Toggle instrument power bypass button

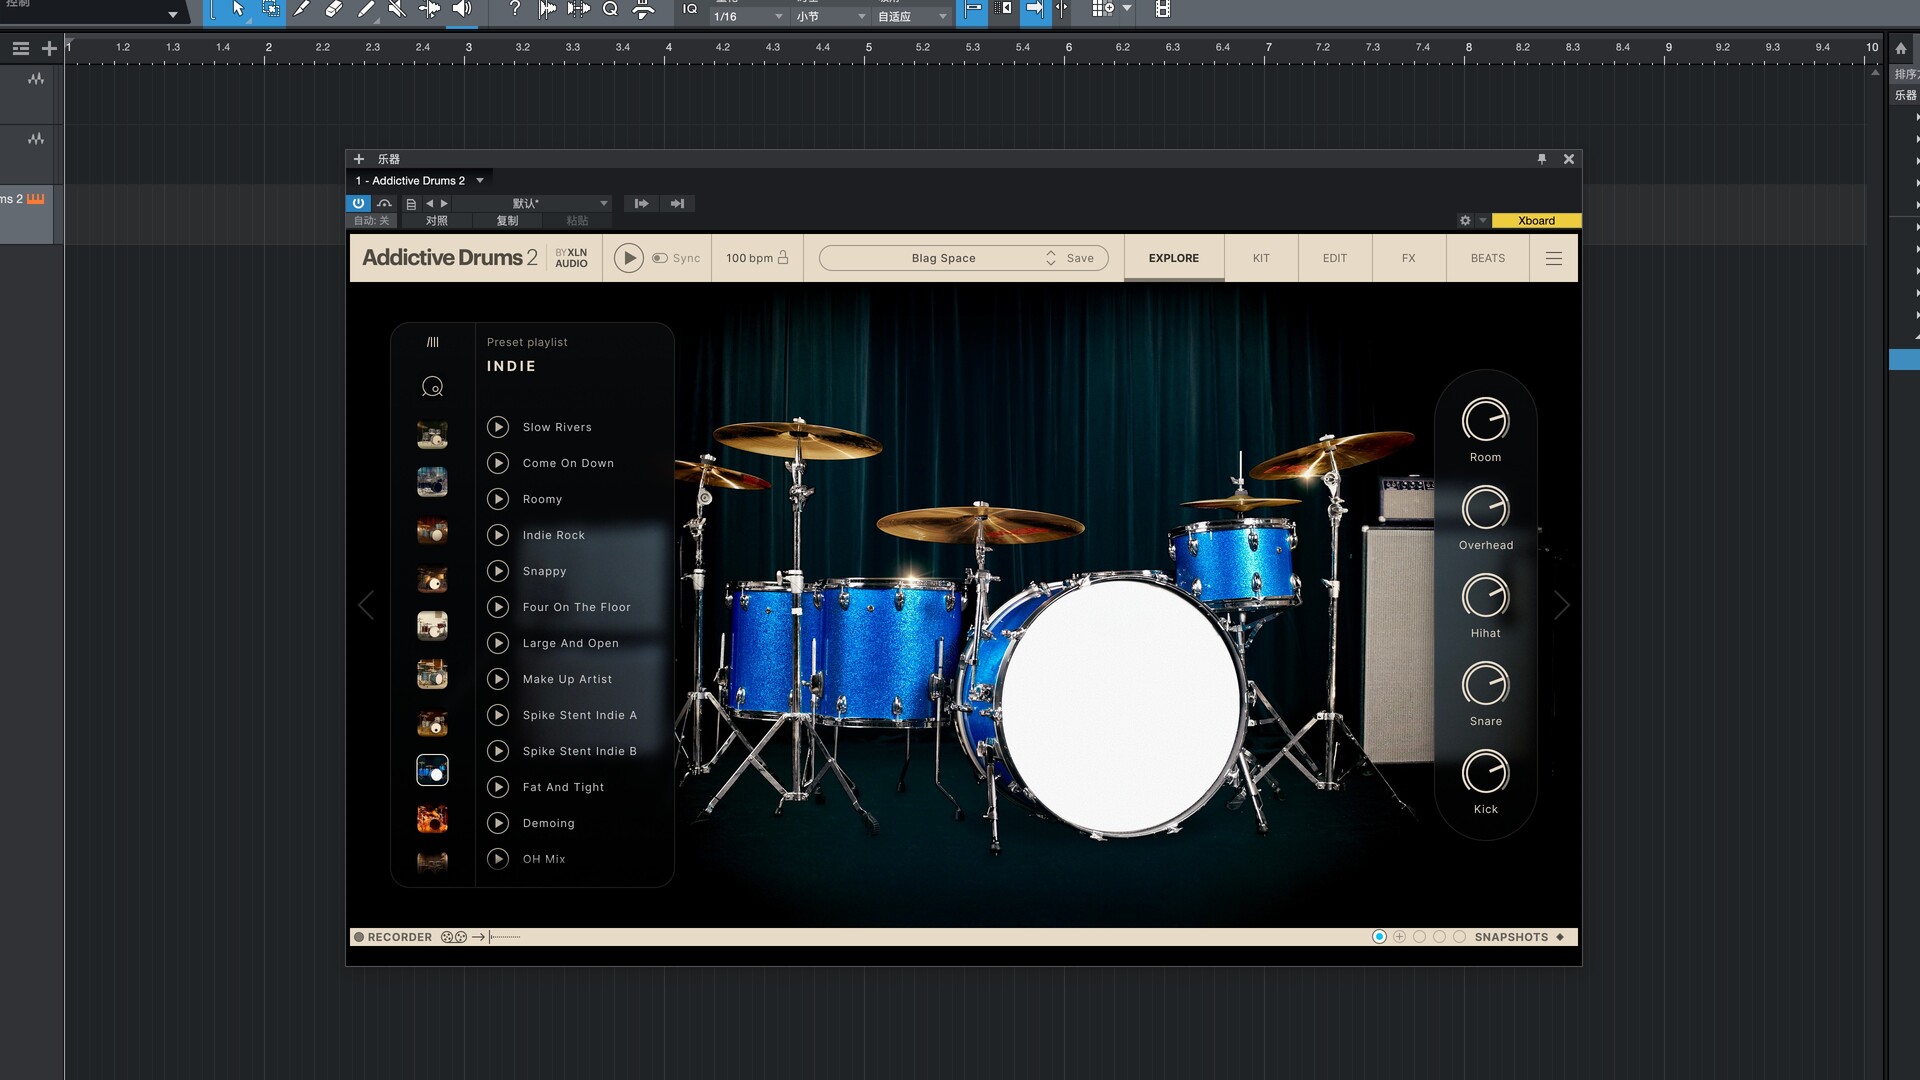pos(358,203)
